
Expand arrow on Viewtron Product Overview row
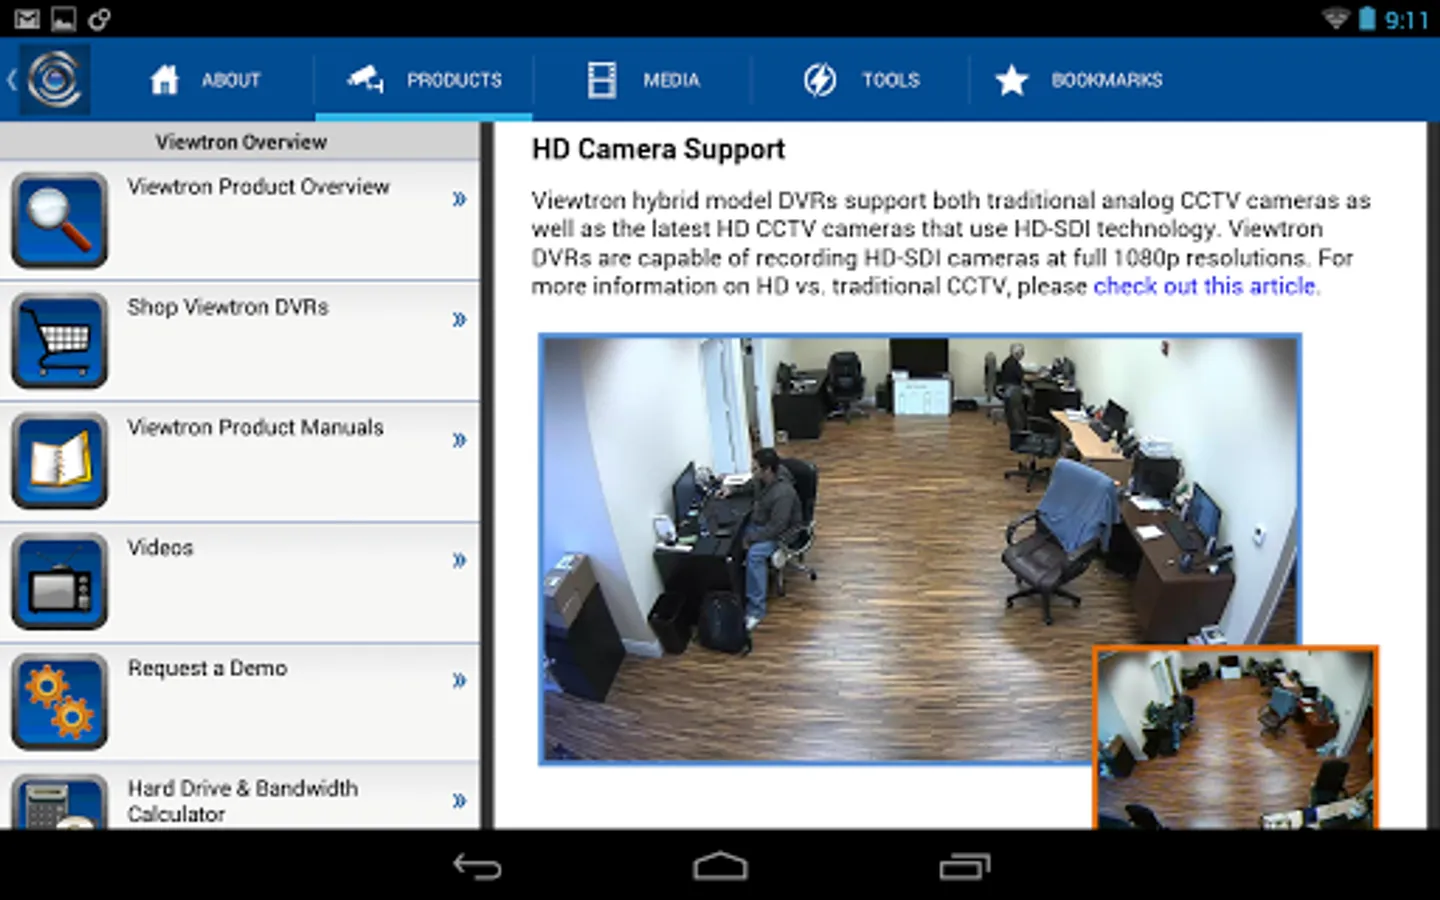pos(459,199)
